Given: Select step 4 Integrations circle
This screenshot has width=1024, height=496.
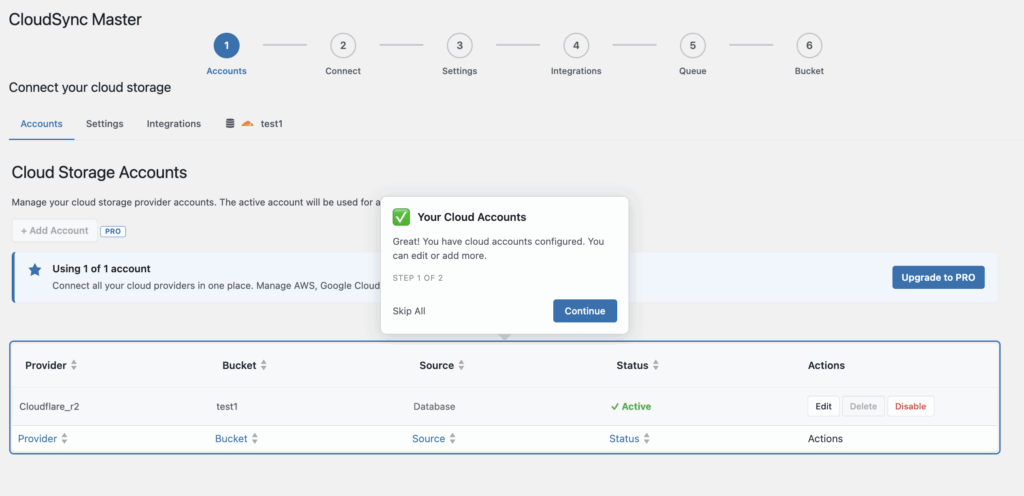Looking at the screenshot, I should [576, 45].
